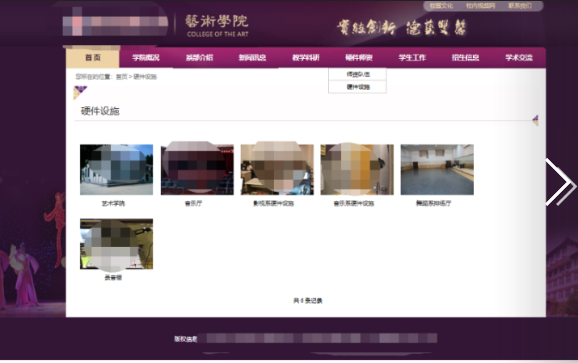Go to 首页 via the breadcrumb
The image size is (578, 363).
(121, 77)
